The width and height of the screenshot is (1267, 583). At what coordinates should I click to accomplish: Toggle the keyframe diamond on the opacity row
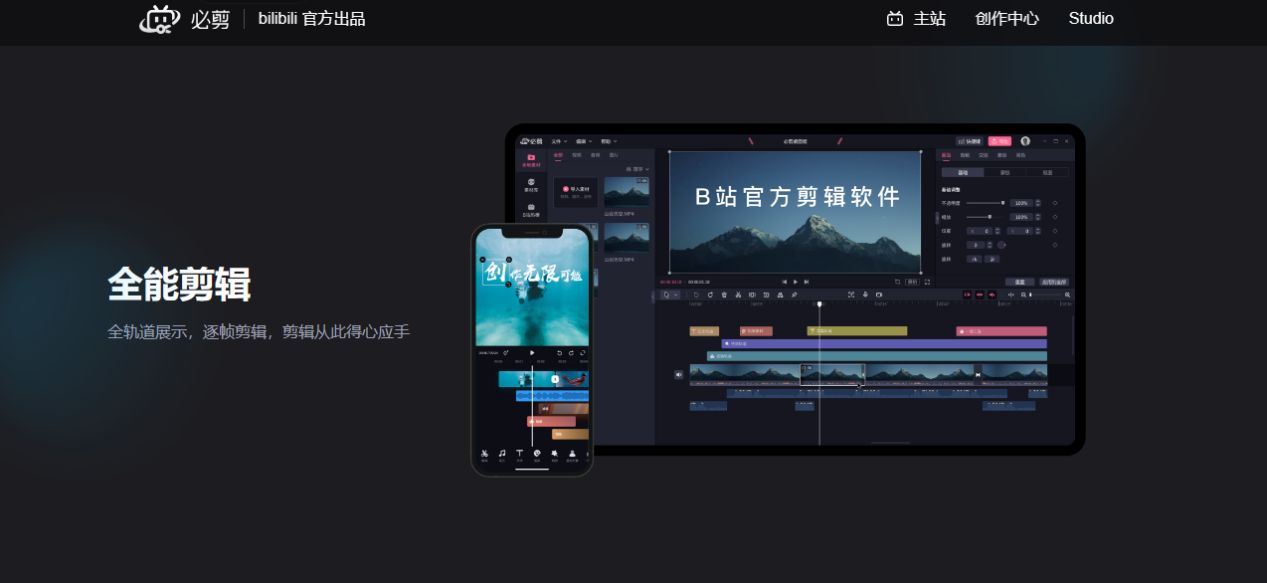point(1055,203)
